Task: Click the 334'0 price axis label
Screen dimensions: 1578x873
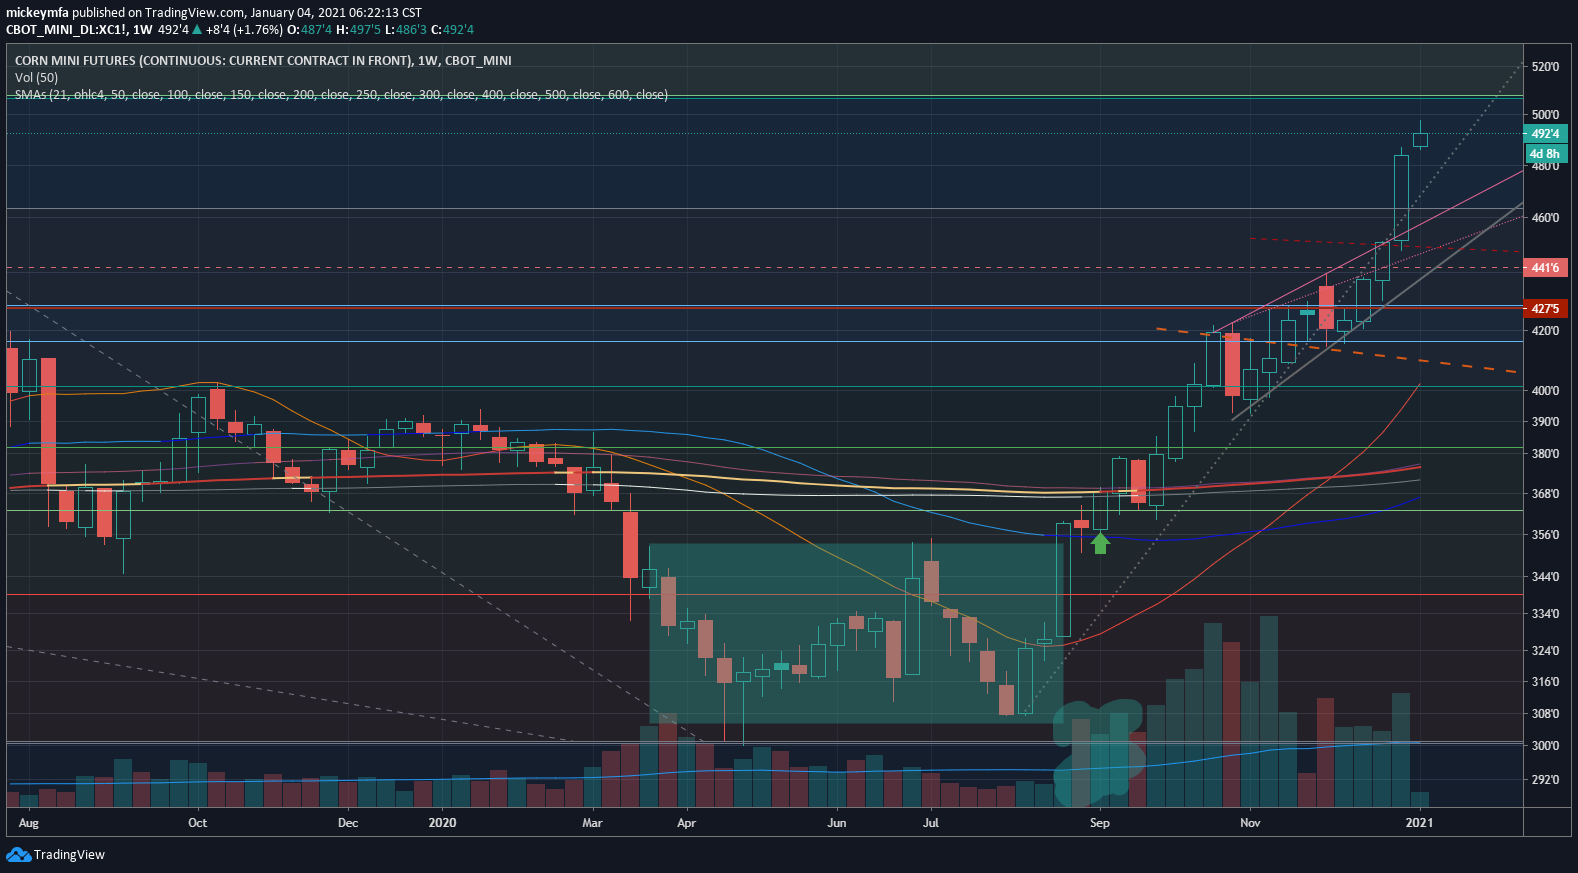Action: pos(1545,614)
